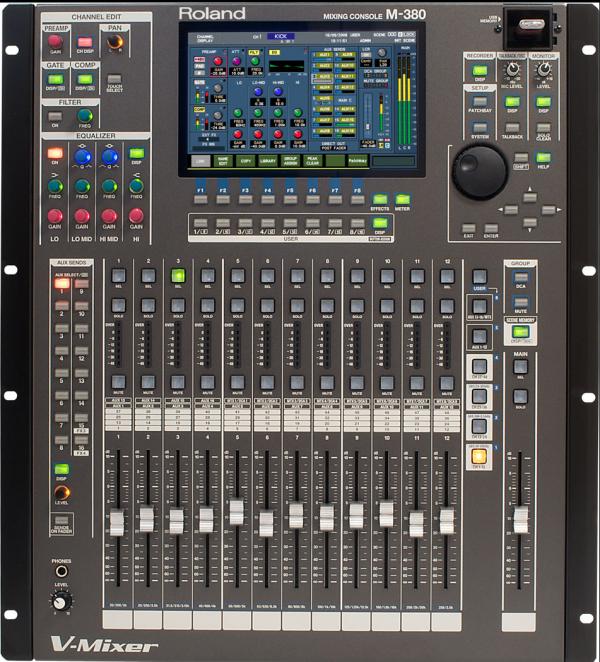Hit the EXIT button
The image size is (600, 662).
click(468, 228)
